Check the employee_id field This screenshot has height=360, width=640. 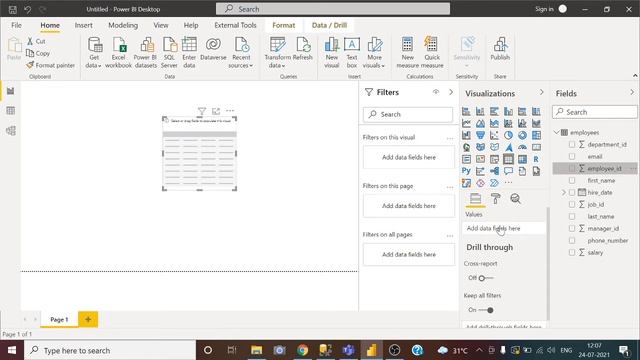click(572, 169)
